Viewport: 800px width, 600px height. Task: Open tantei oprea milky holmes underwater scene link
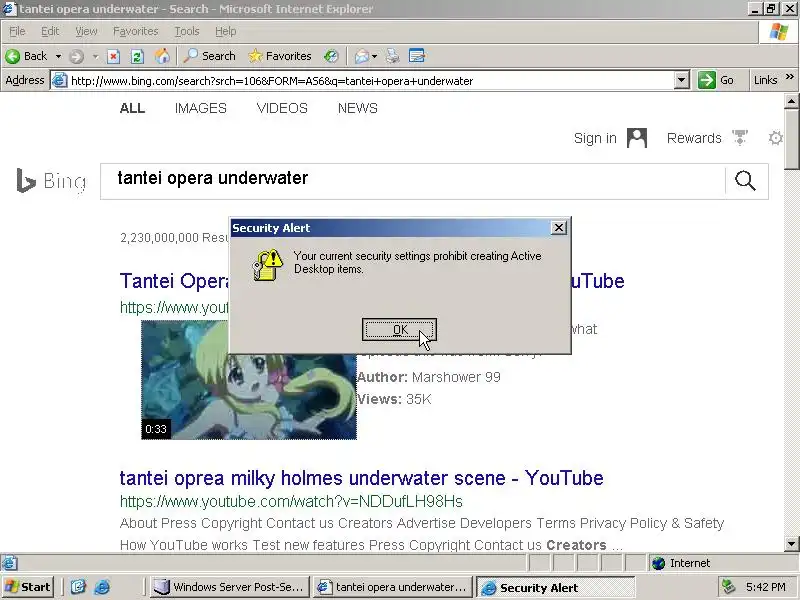coord(361,478)
